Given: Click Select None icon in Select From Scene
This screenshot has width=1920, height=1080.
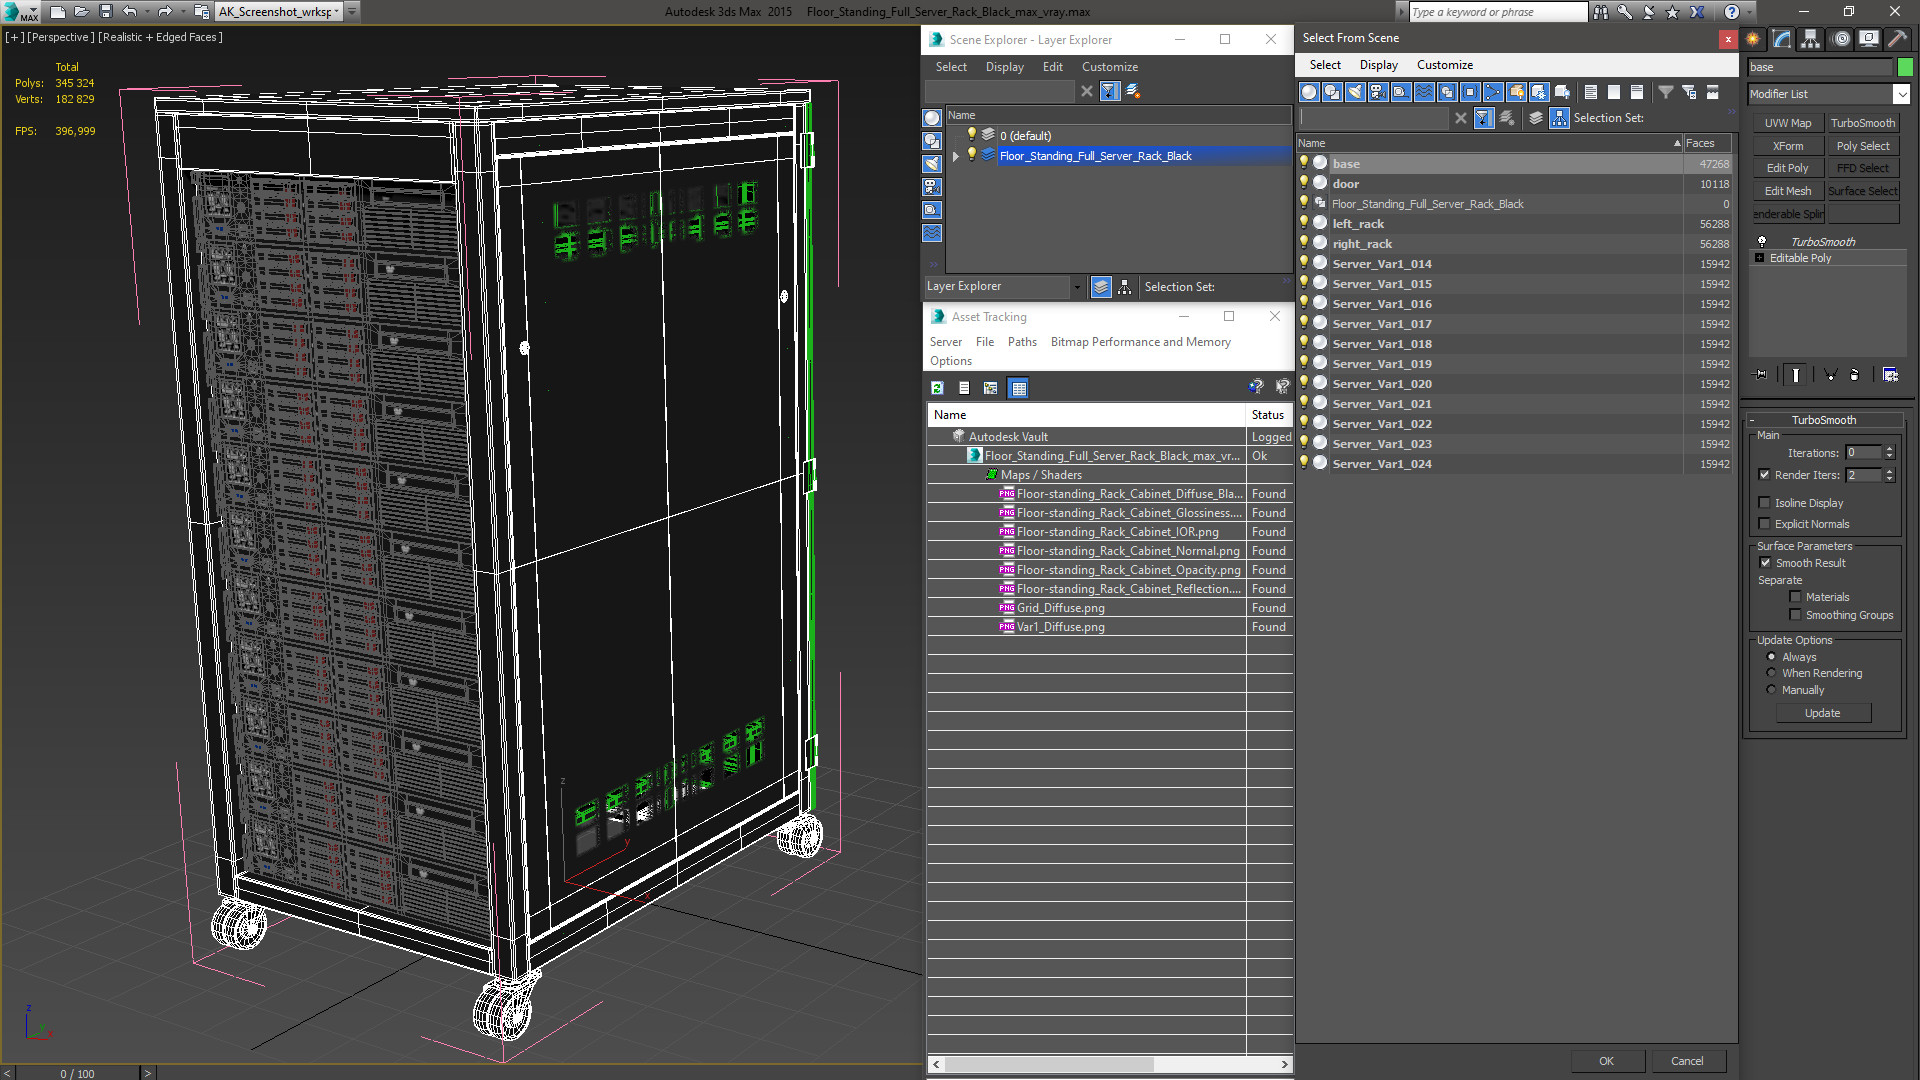Looking at the screenshot, I should pyautogui.click(x=1614, y=92).
